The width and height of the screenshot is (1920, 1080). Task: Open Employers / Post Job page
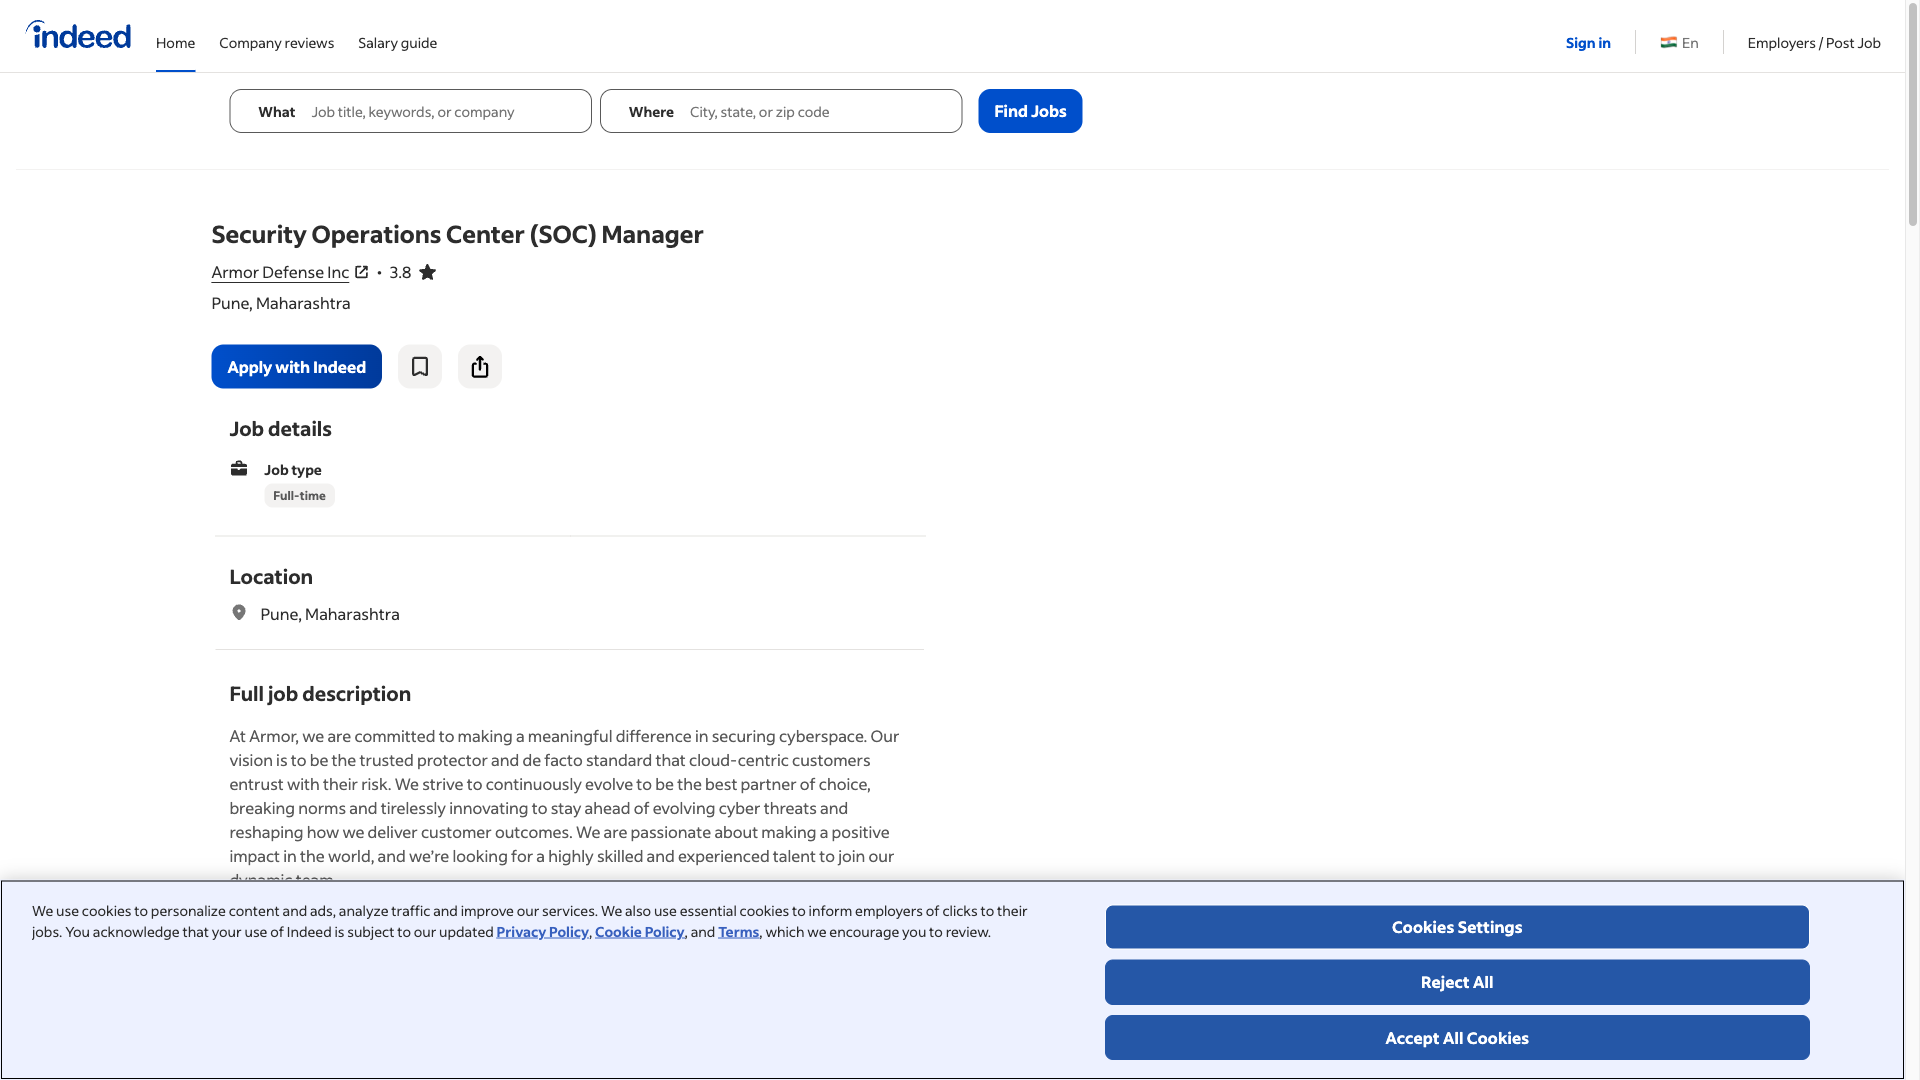[1814, 43]
